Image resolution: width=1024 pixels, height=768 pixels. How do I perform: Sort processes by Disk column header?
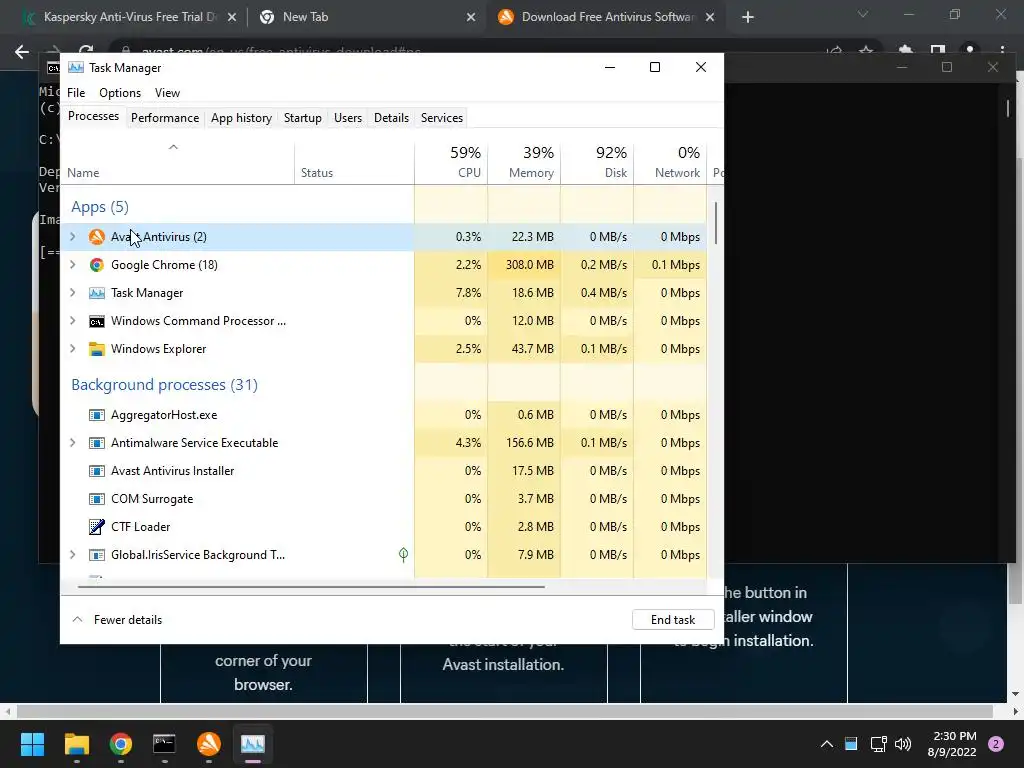click(598, 163)
